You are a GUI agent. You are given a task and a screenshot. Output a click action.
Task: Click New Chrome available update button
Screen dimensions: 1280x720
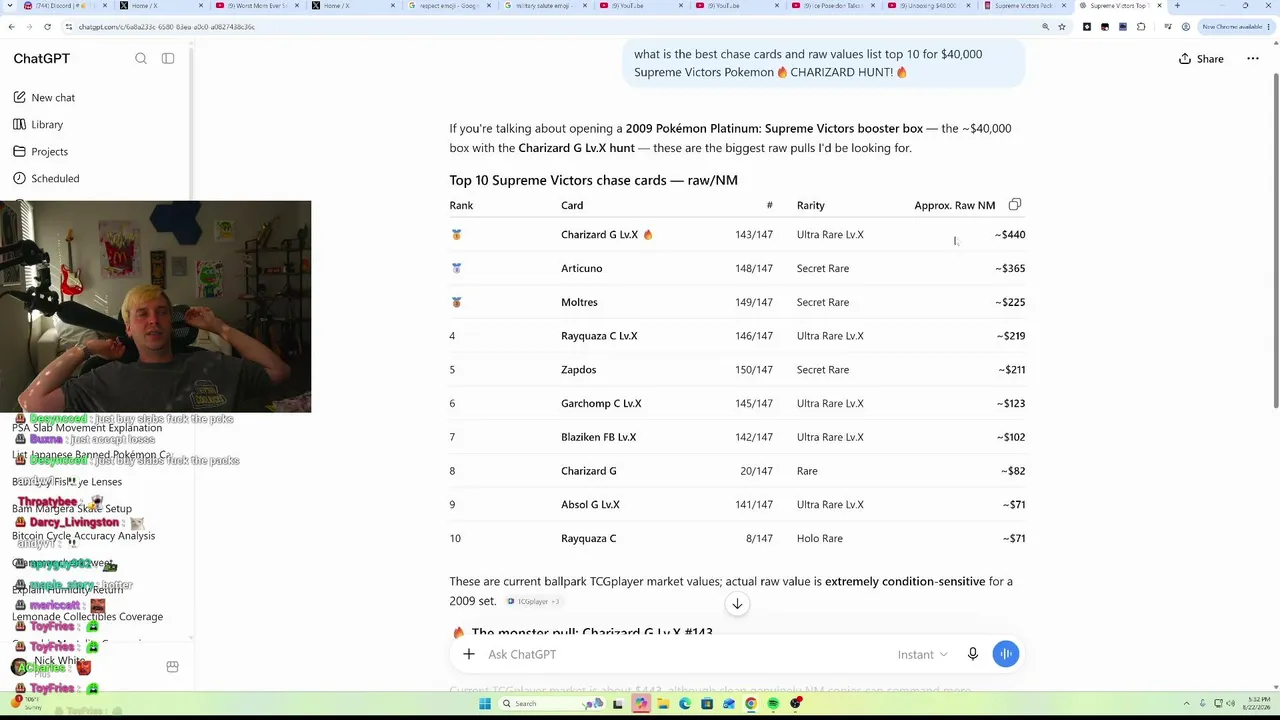point(1234,27)
